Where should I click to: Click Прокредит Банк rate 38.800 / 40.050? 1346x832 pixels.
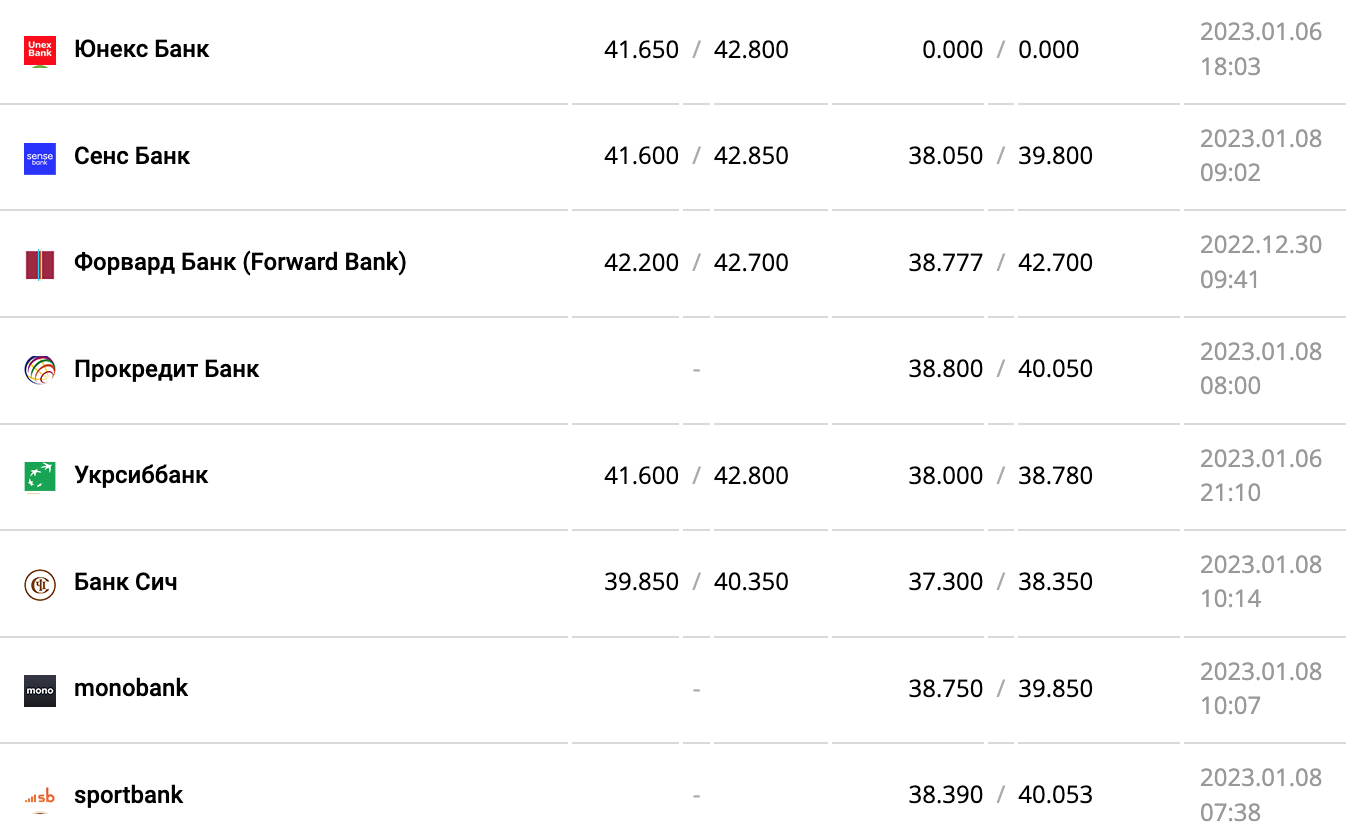[x=1000, y=369]
